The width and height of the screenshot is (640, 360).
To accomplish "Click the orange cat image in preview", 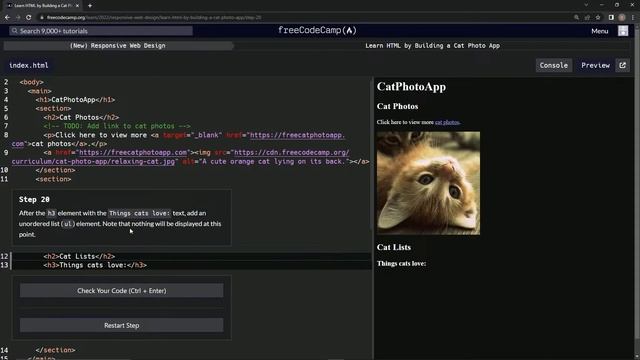I will (x=428, y=183).
